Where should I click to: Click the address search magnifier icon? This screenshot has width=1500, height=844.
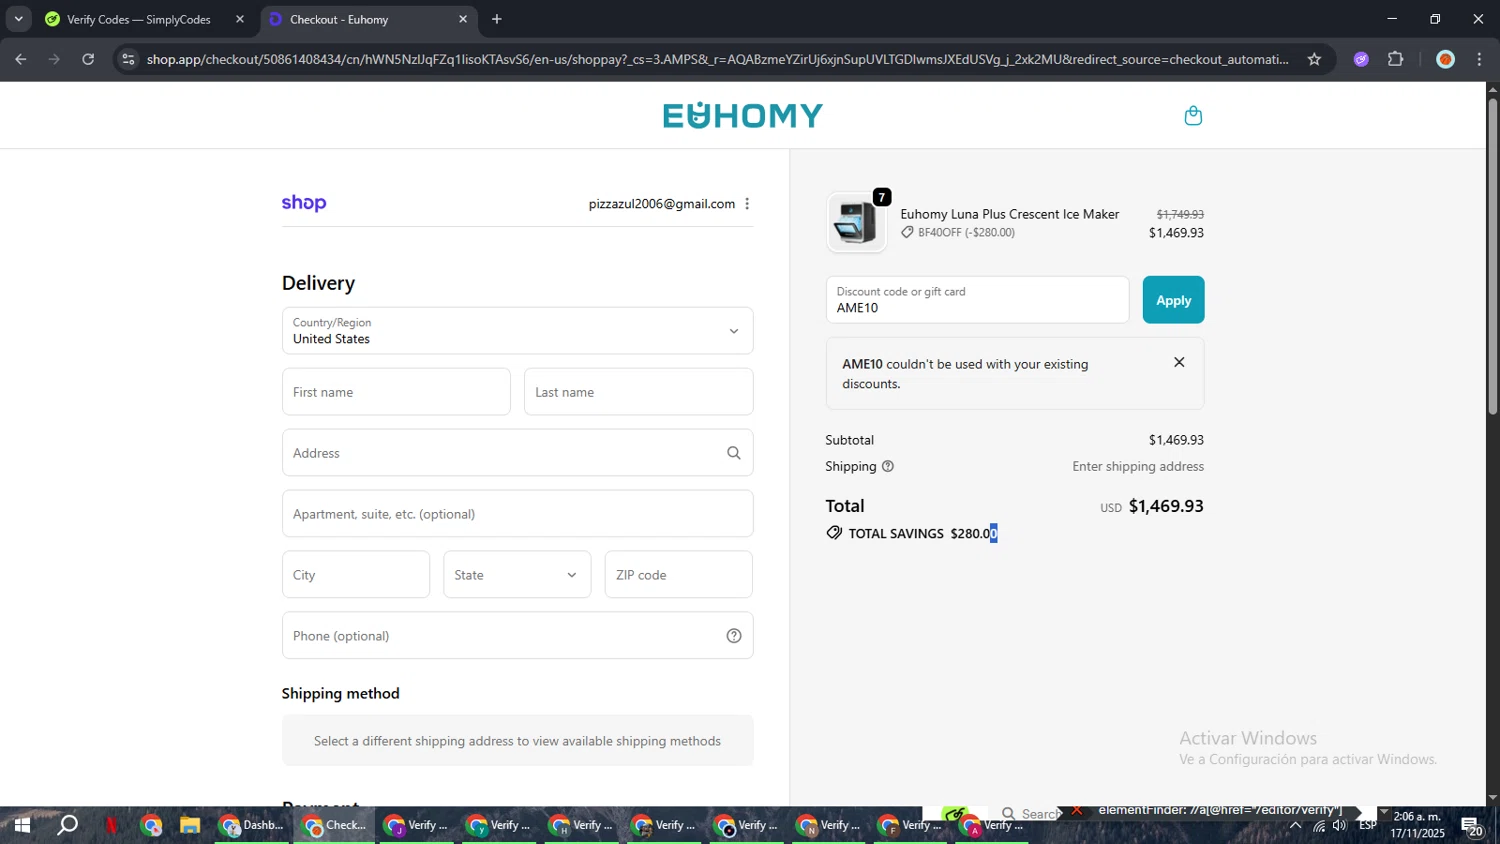[x=733, y=453]
